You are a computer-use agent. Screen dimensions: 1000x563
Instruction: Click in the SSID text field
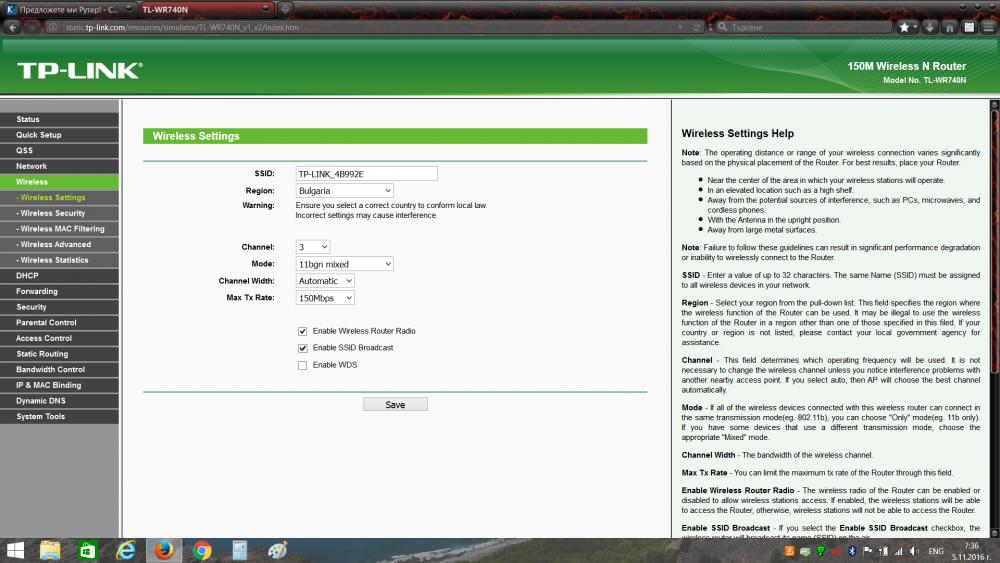pyautogui.click(x=367, y=173)
